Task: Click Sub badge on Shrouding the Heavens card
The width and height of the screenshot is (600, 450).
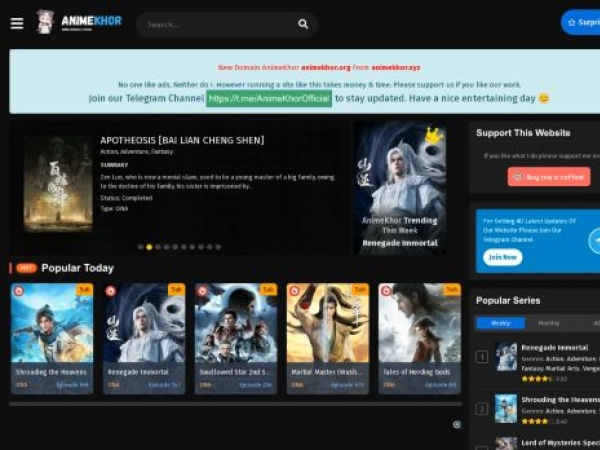Action: [85, 289]
